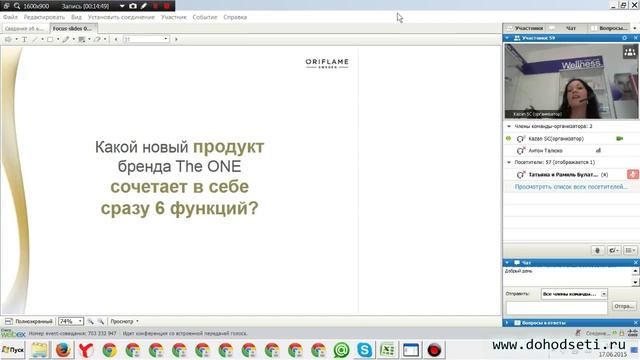Screen dimensions: 640x360
Task: Take a snapshot with recorder camera icon
Action: pos(133,6)
